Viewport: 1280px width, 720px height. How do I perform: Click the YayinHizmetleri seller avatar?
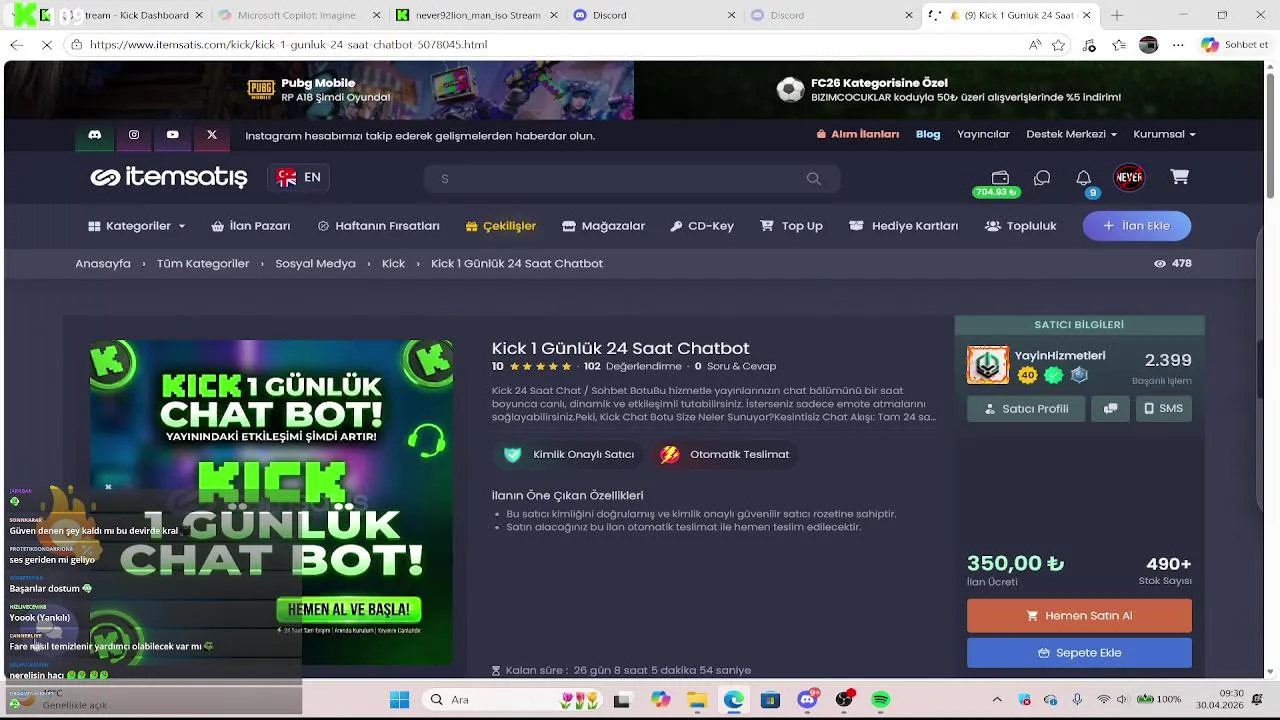988,365
